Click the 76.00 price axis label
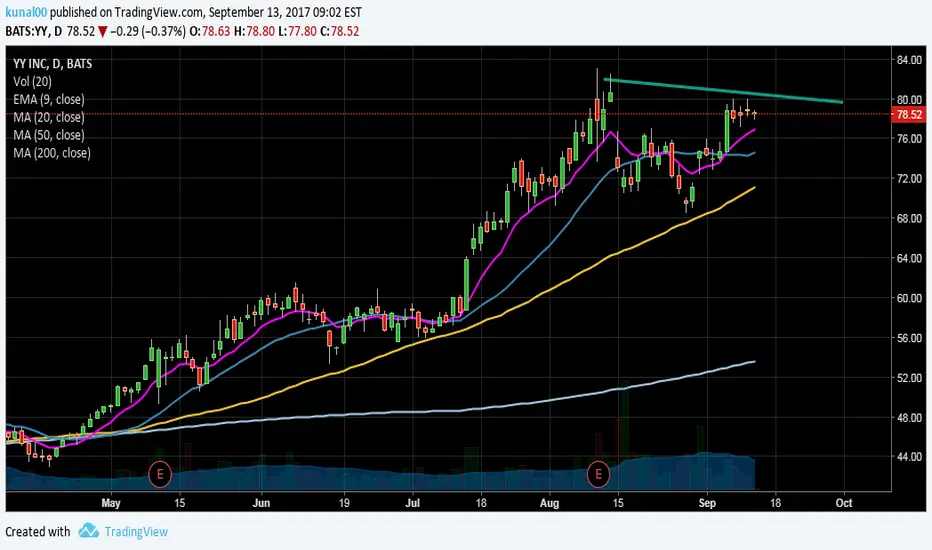Viewport: 932px width, 550px height. [909, 139]
